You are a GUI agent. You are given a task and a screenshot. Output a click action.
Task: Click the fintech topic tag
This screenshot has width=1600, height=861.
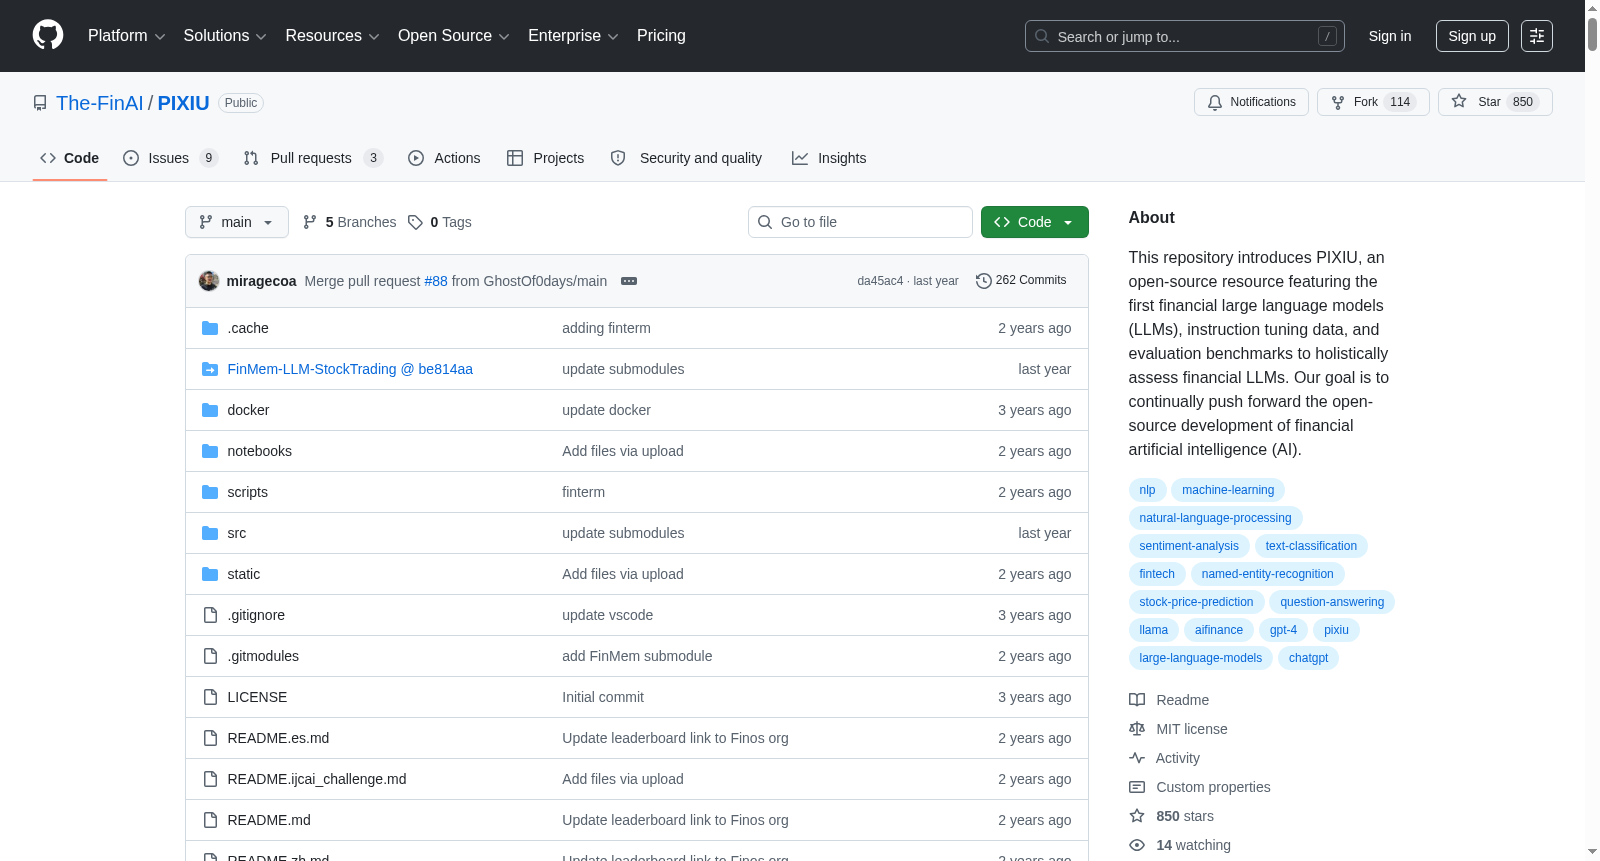[x=1157, y=574]
